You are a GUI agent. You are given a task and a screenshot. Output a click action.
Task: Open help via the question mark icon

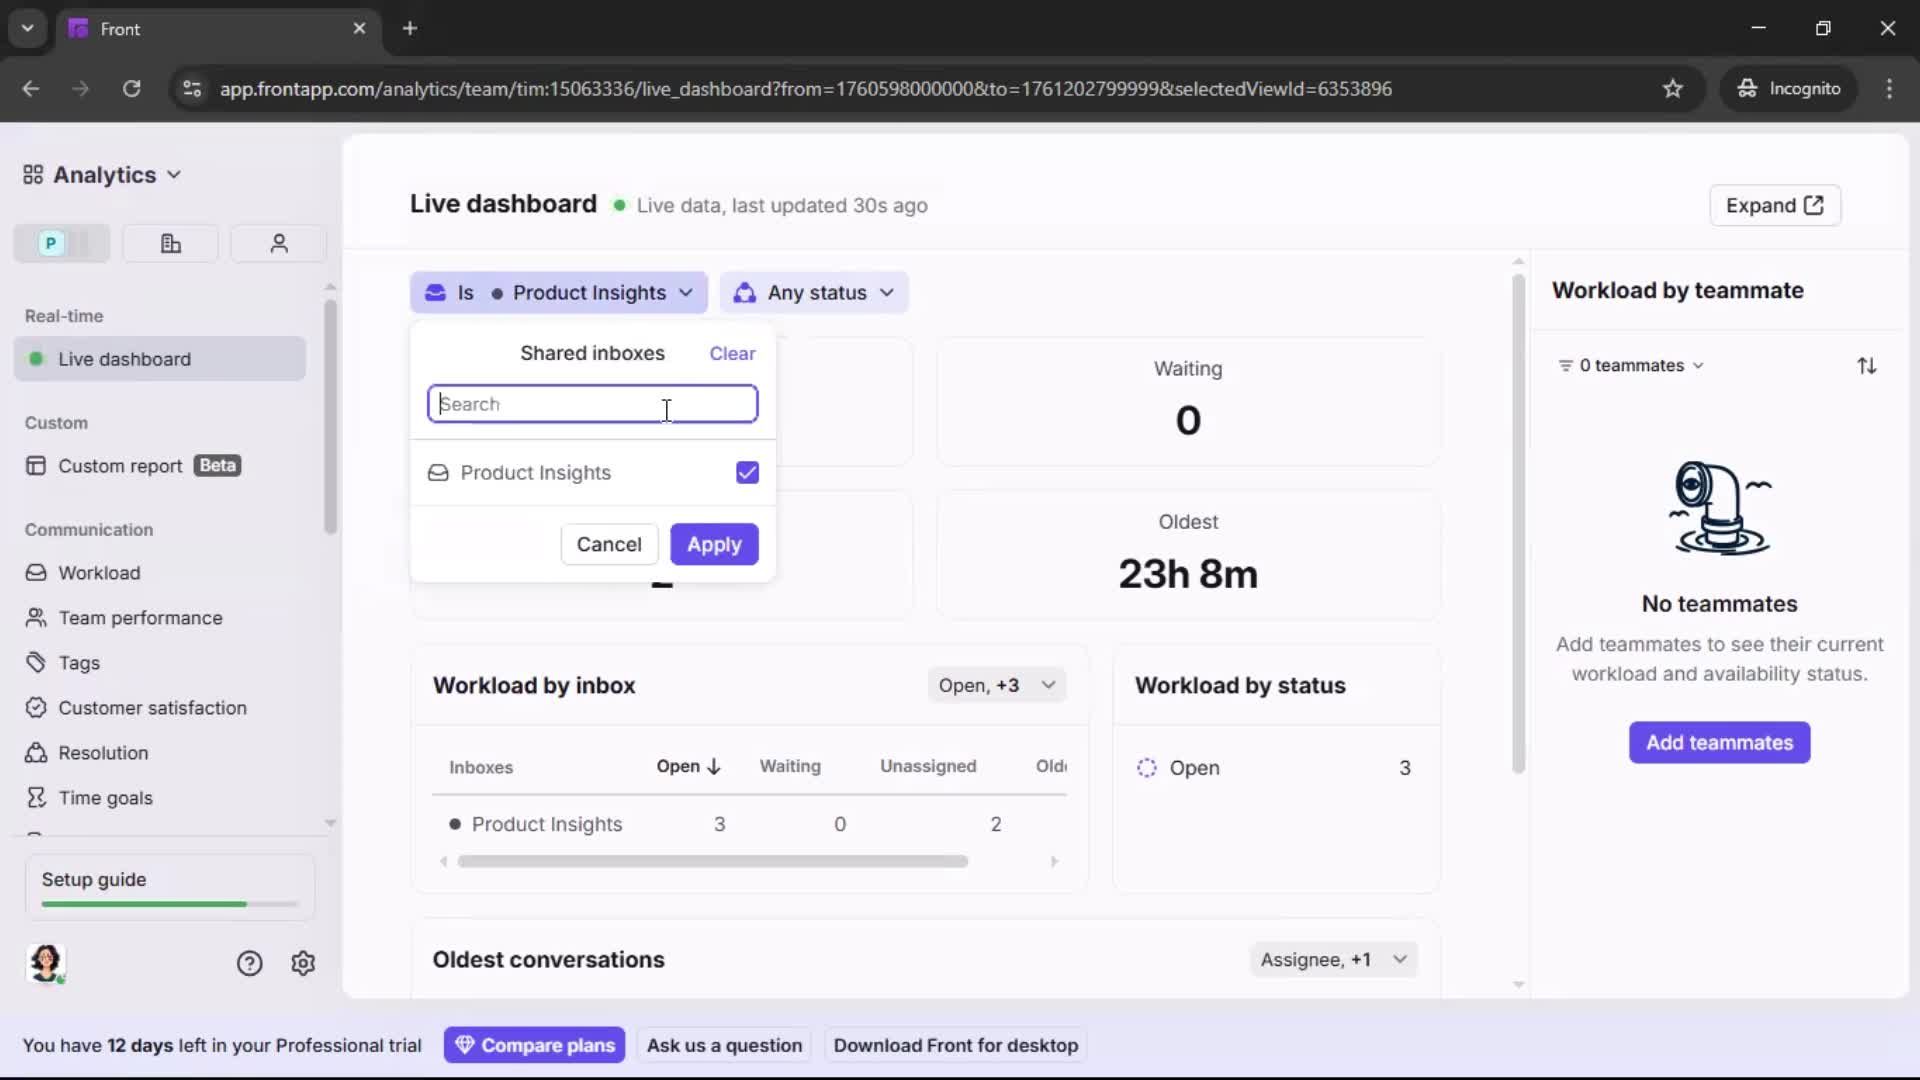tap(248, 963)
